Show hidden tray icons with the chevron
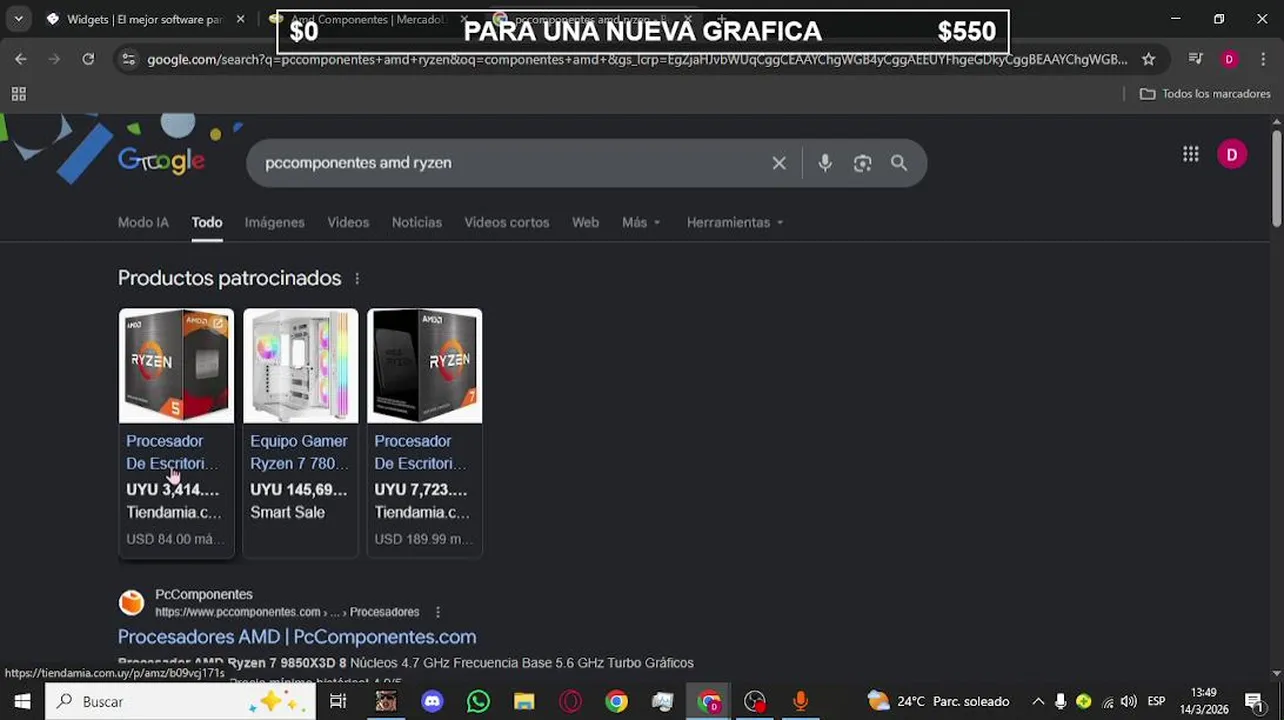 pos(1038,701)
